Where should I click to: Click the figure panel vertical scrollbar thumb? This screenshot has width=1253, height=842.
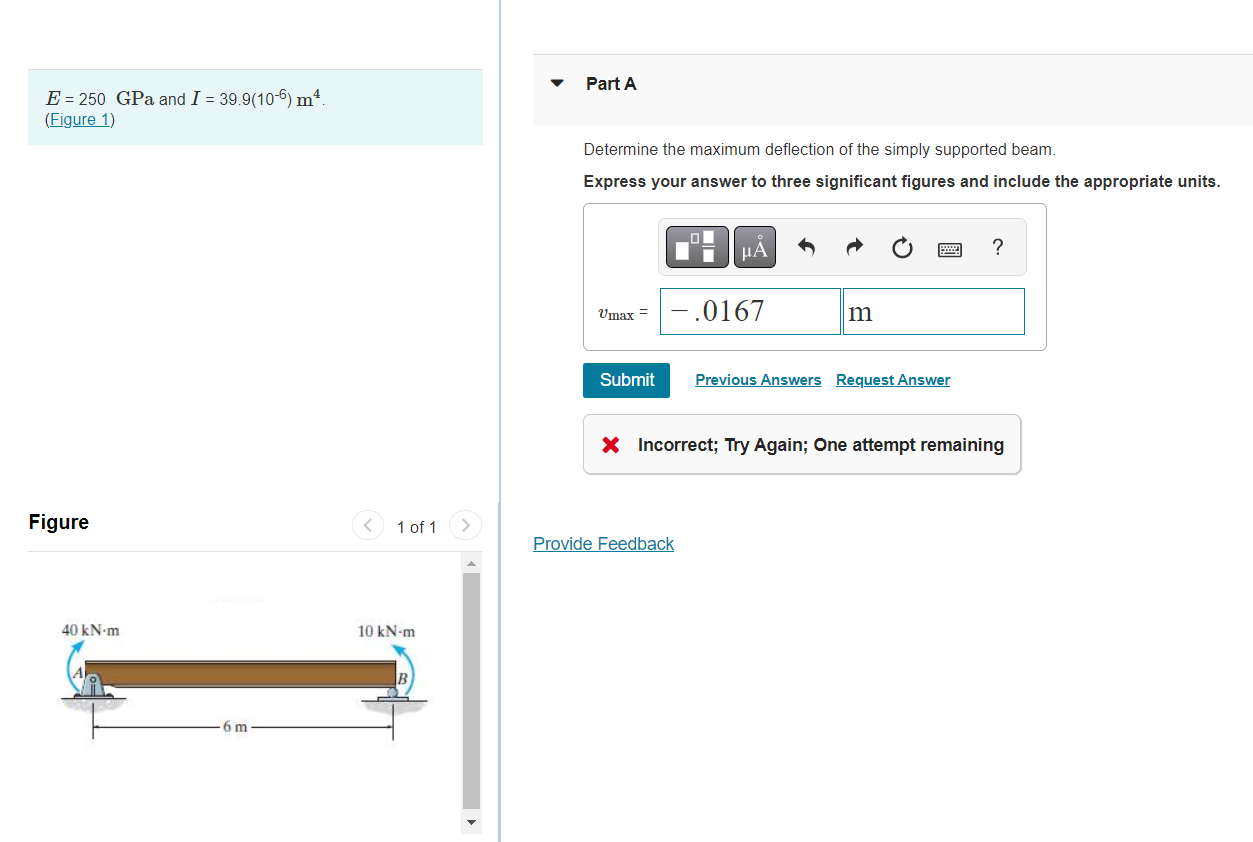coord(471,689)
